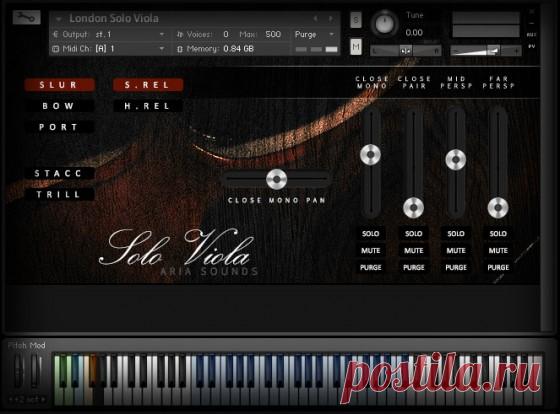Click the +2 oct keyboard octave control
The width and height of the screenshot is (560, 414).
(x=28, y=399)
